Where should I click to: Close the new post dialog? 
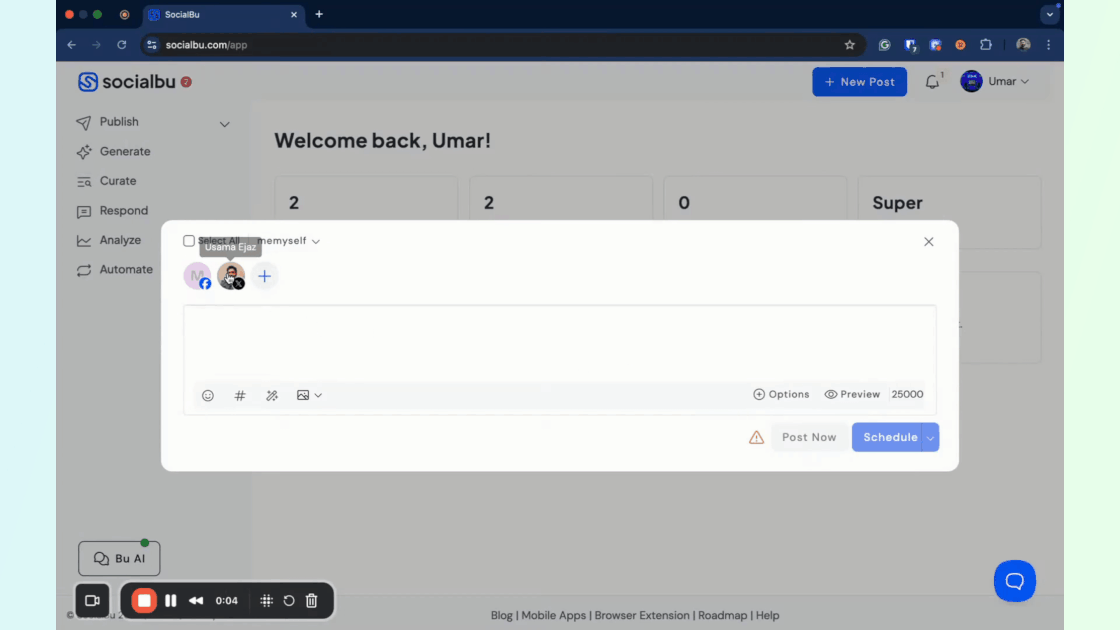point(929,242)
